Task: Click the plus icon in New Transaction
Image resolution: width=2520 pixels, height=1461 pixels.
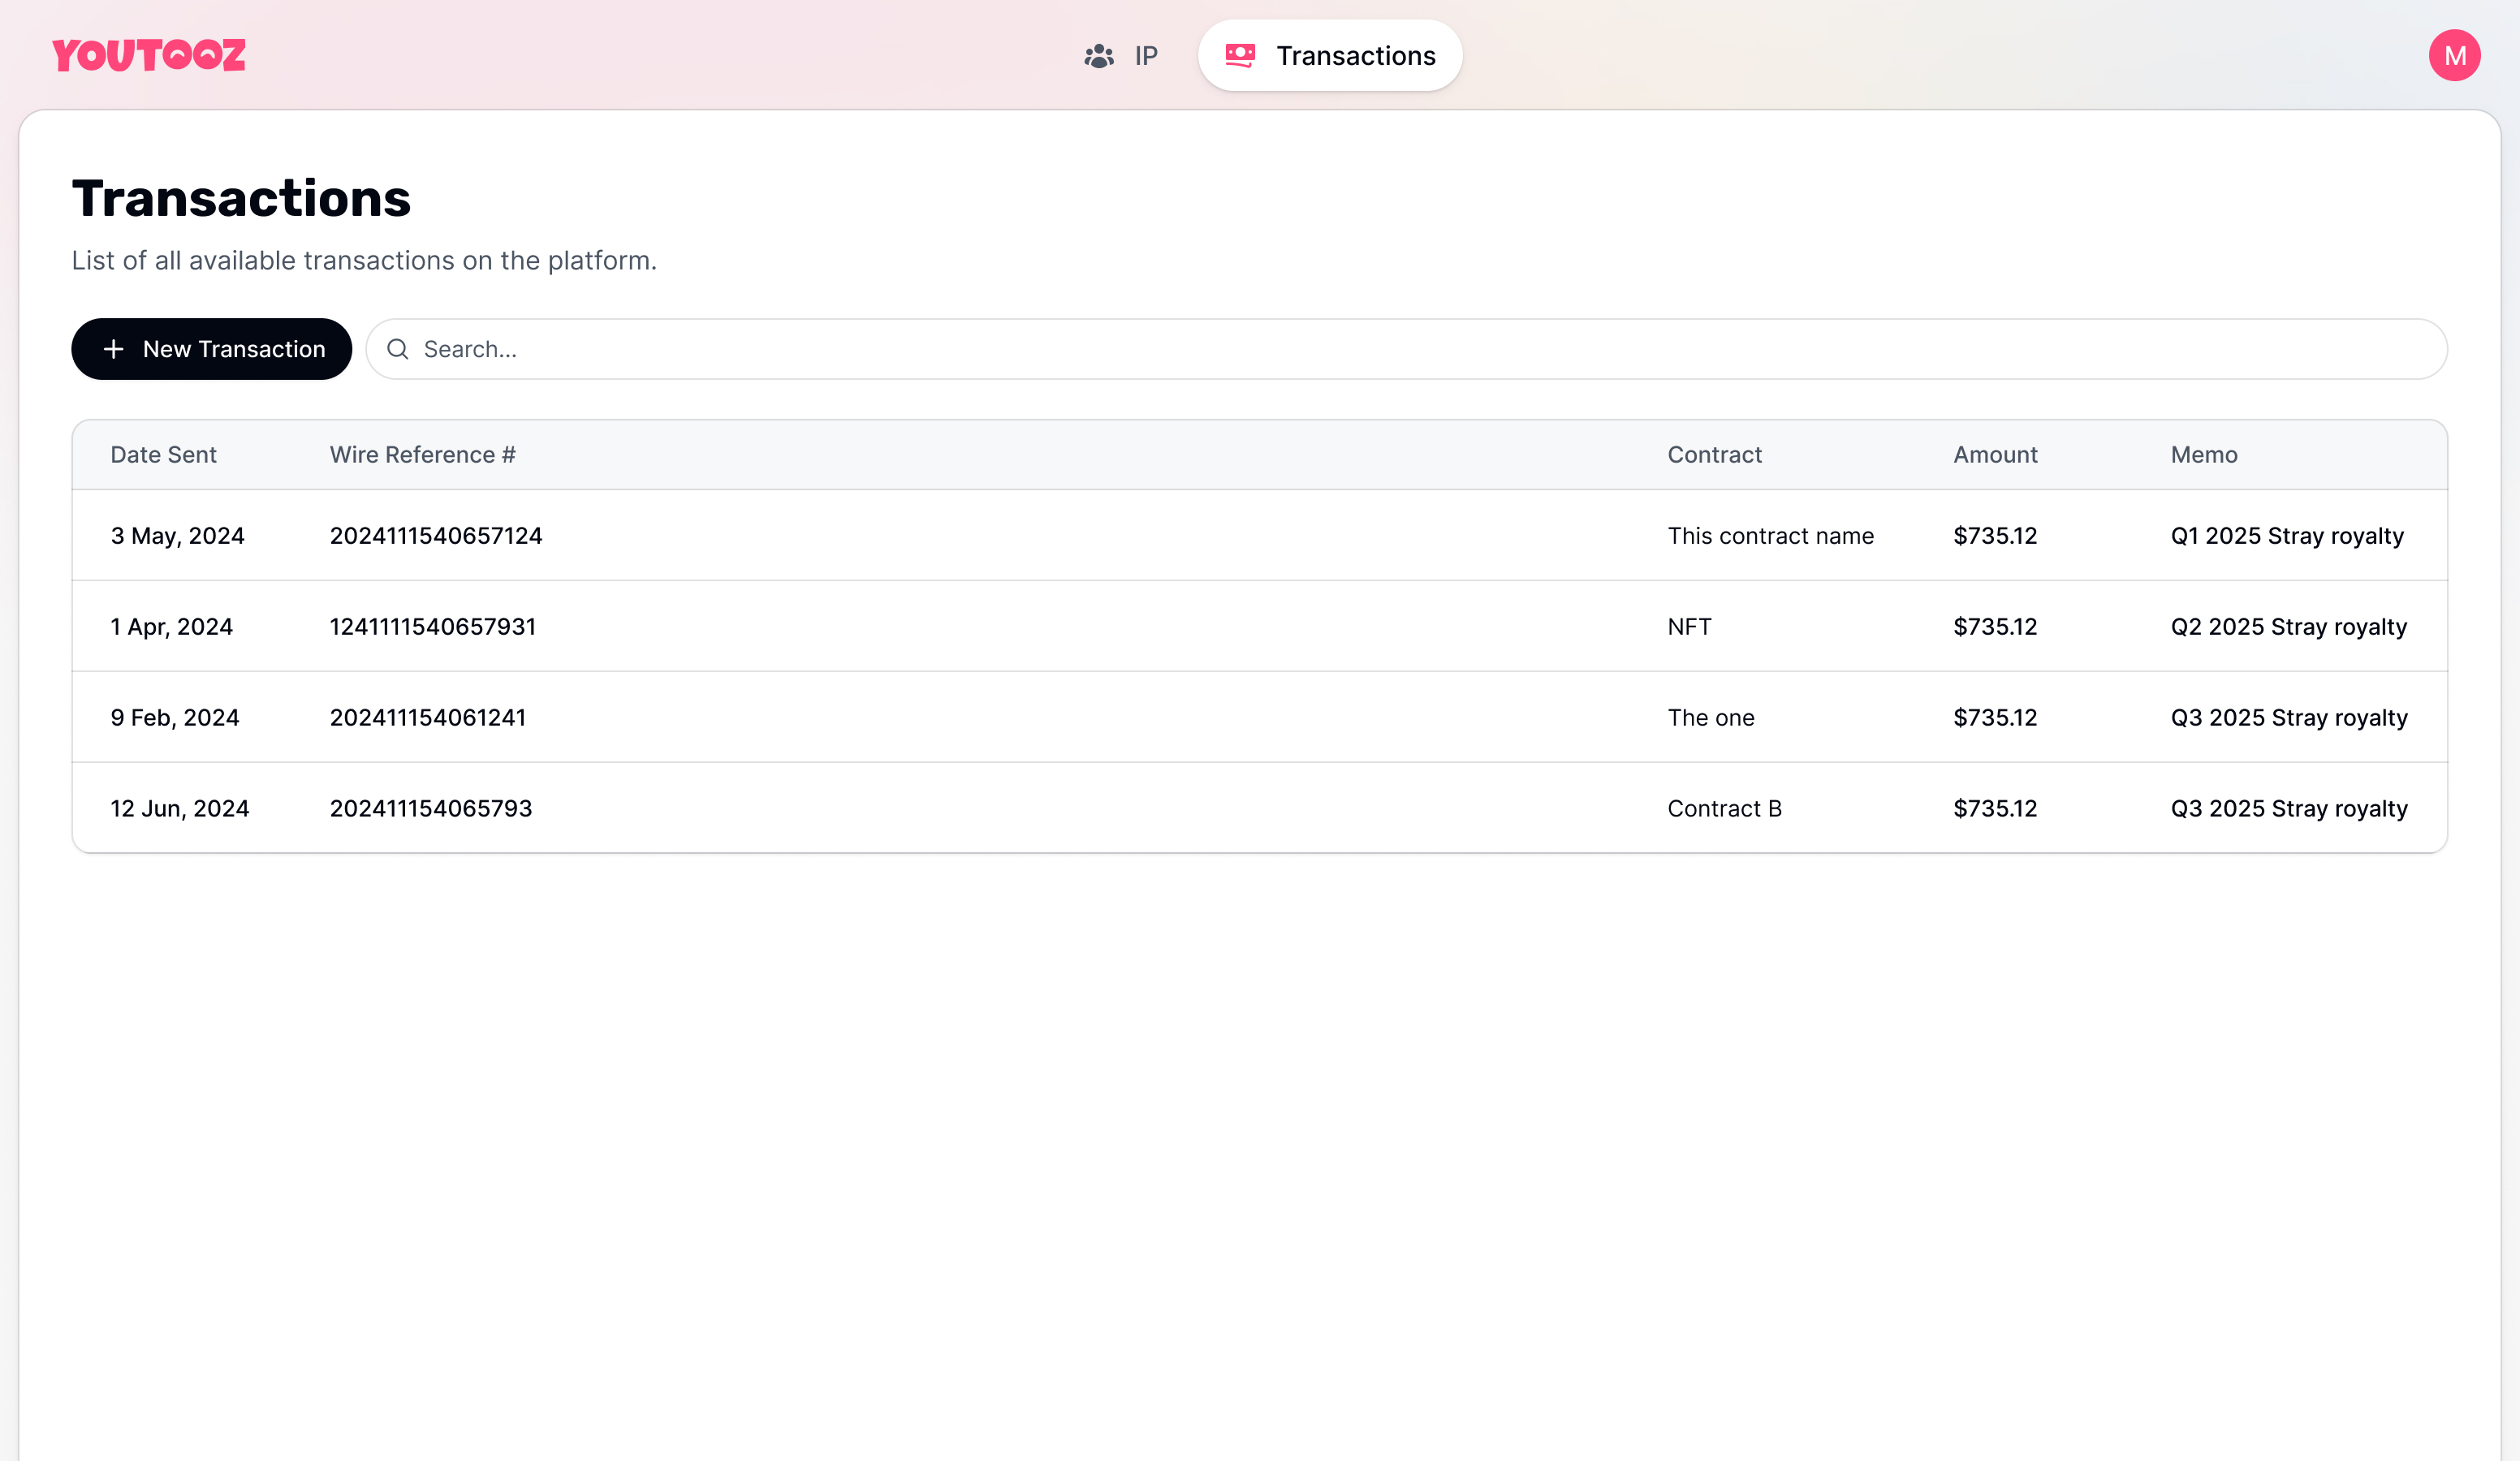Action: click(x=114, y=349)
